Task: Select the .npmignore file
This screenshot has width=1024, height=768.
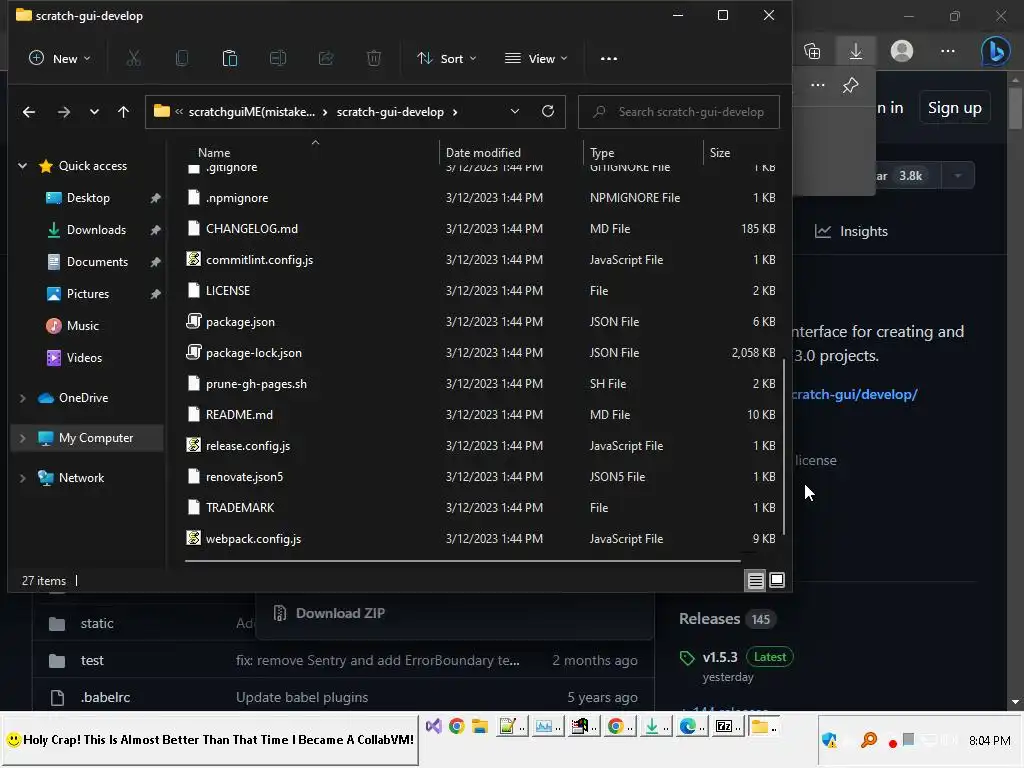Action: [x=236, y=198]
